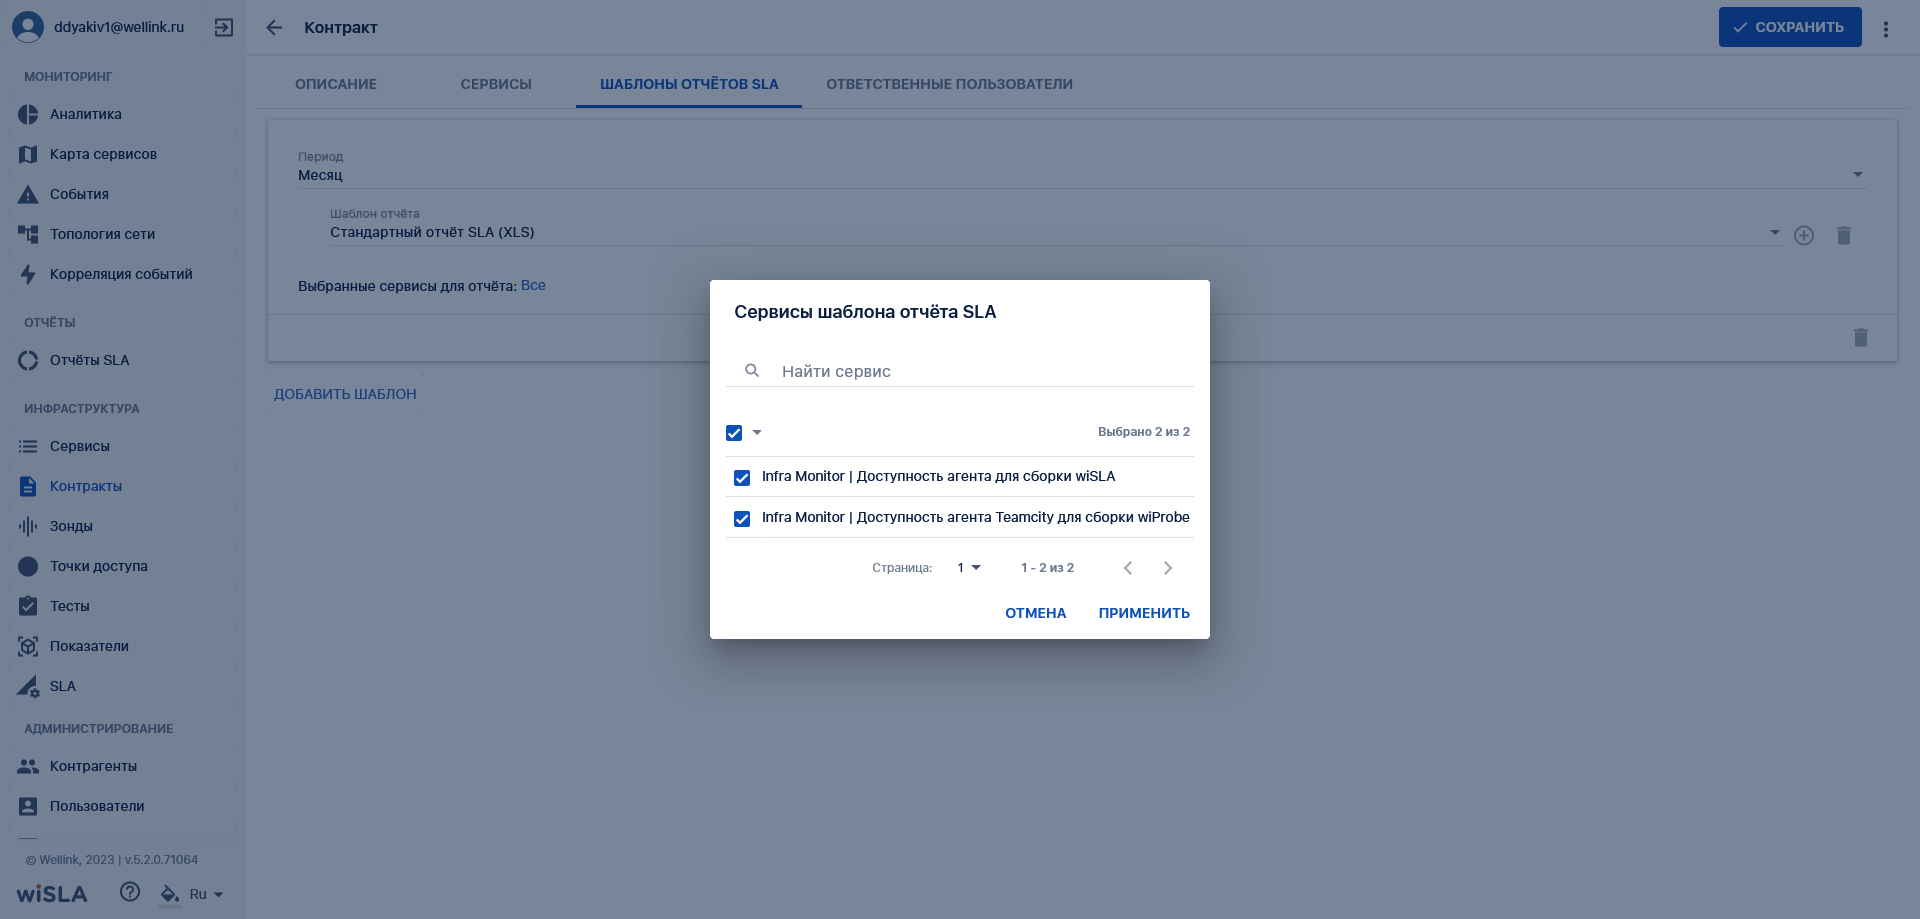Click the theme paint bucket icon
The width and height of the screenshot is (1920, 919).
pyautogui.click(x=170, y=894)
